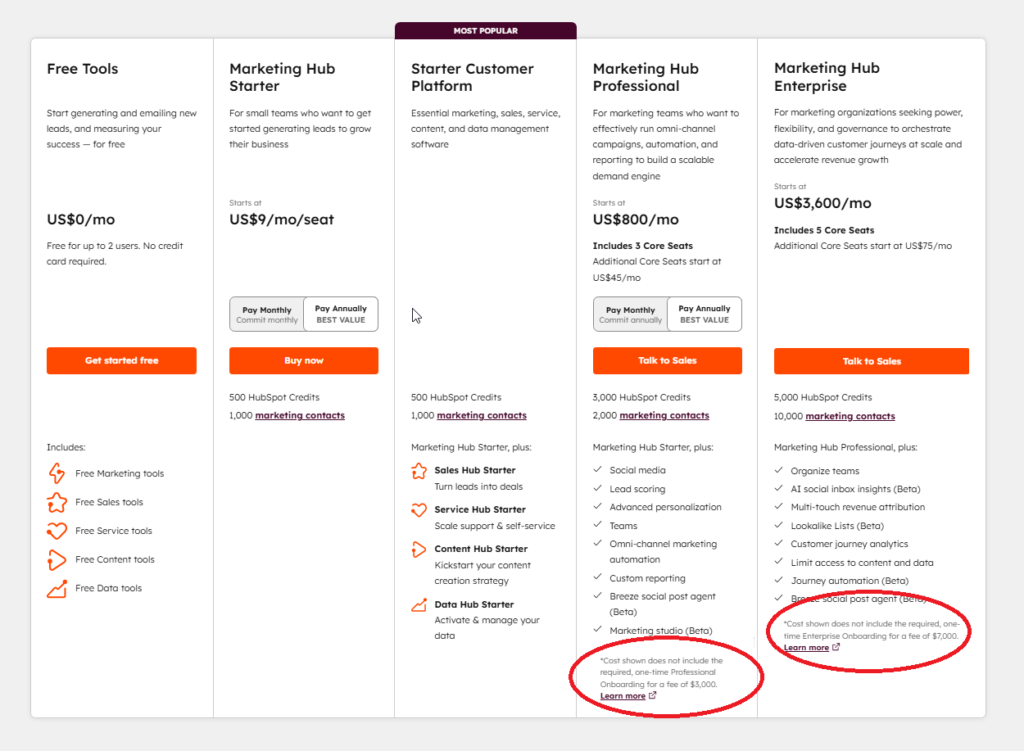Screen dimensions: 1024x751
Task: Switch Marketing Hub Professional to Pay Annually
Action: tap(704, 313)
